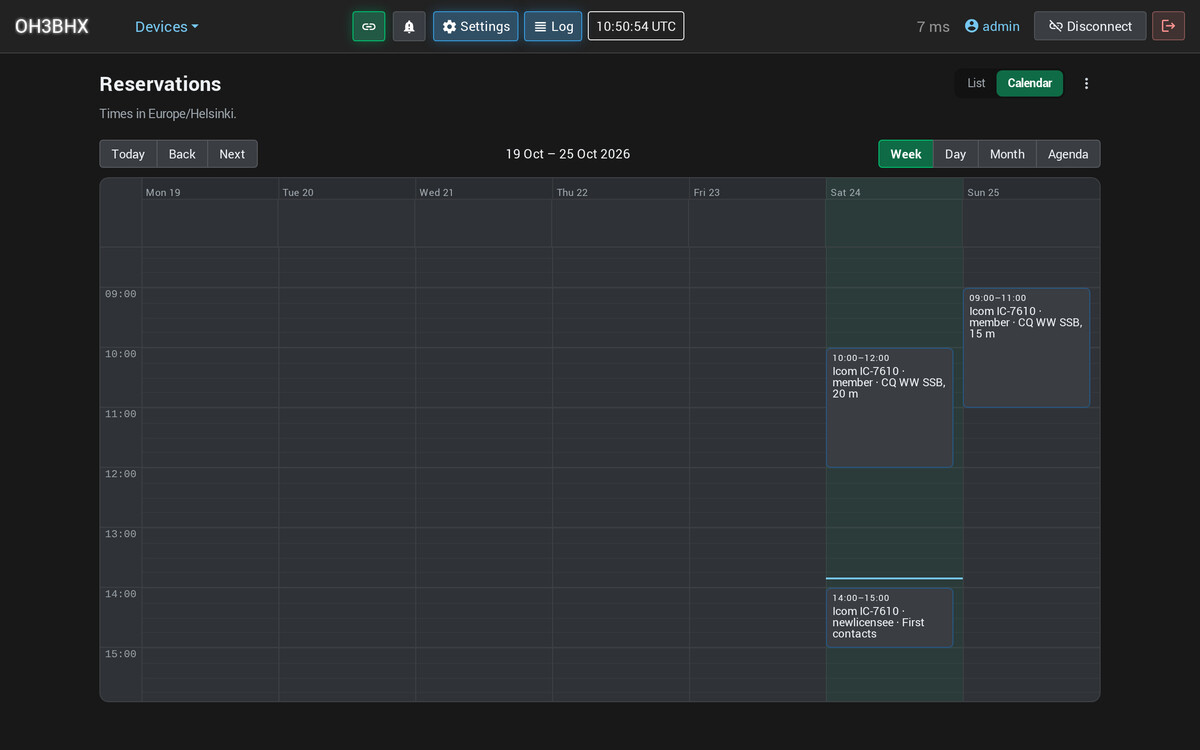Open the Sat 24 day header
Screen dimensions: 1200x750
(x=845, y=192)
